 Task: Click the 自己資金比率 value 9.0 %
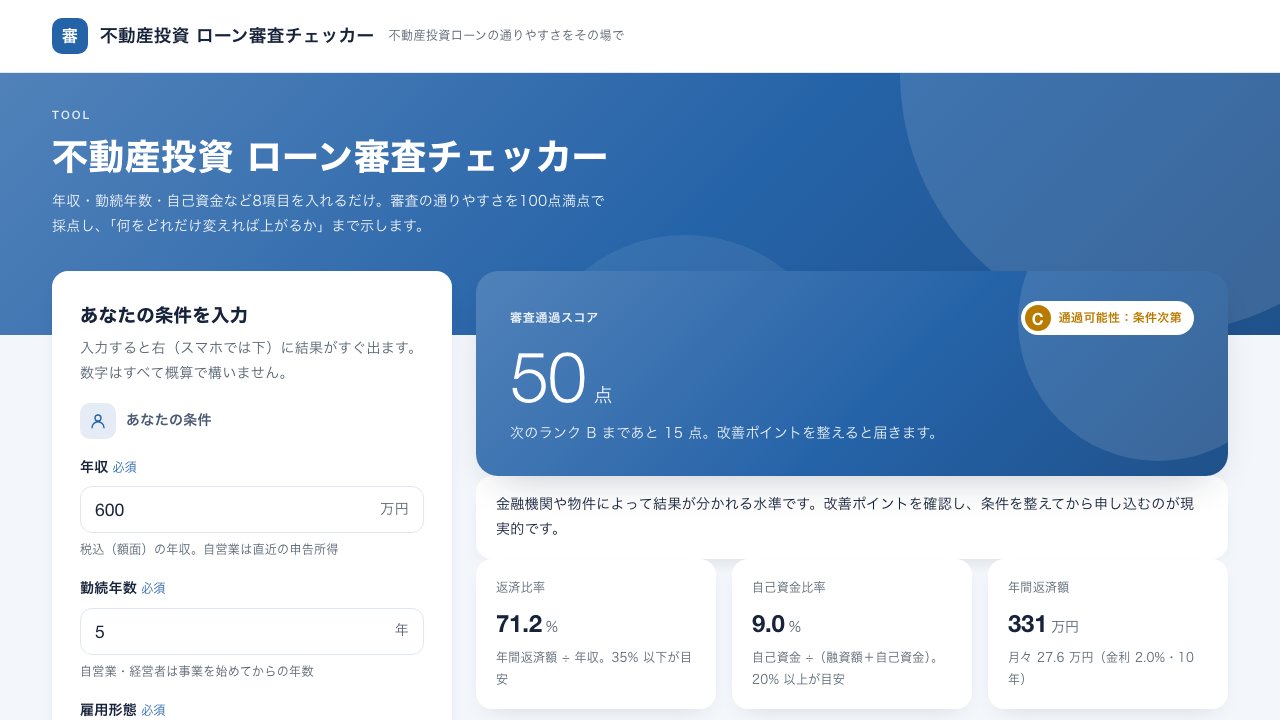[777, 625]
